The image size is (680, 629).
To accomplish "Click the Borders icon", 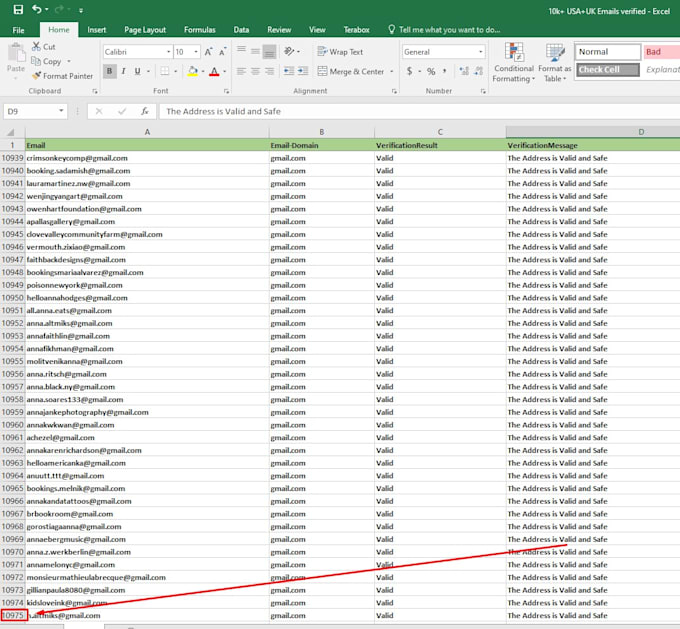I will [165, 71].
